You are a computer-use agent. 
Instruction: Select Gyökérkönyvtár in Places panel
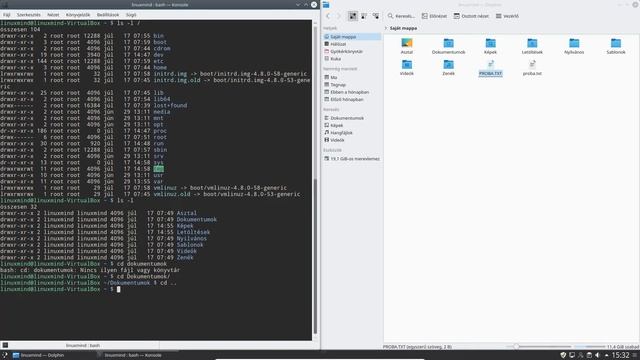coord(352,51)
